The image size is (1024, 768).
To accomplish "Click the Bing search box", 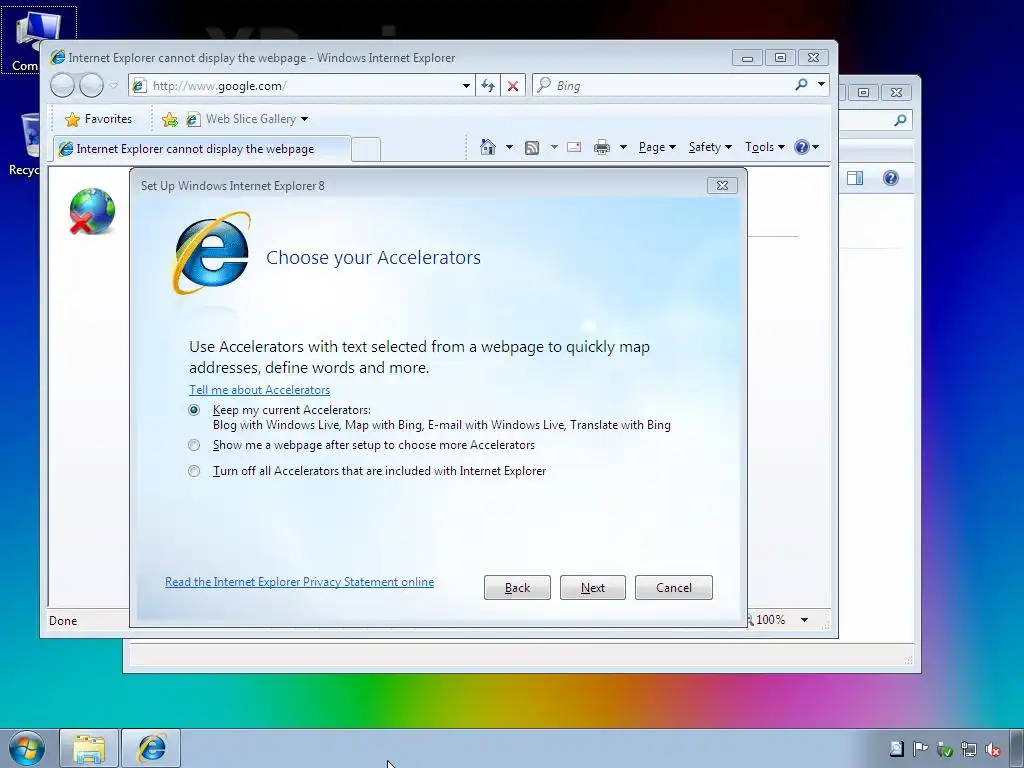I will pyautogui.click(x=663, y=86).
